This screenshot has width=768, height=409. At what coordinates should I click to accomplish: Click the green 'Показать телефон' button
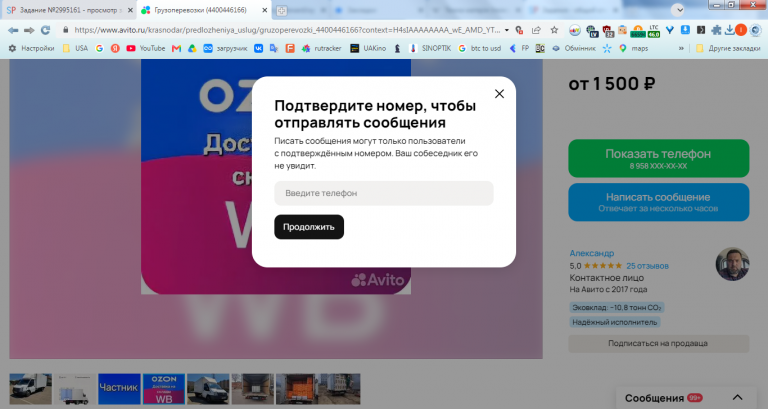[658, 158]
